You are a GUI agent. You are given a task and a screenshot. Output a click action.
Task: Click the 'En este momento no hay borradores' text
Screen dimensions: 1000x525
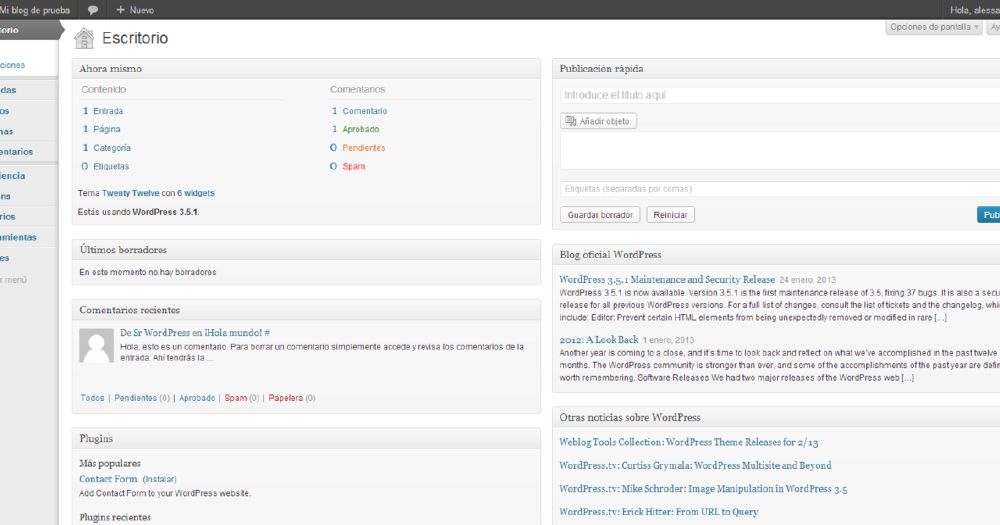(x=147, y=272)
